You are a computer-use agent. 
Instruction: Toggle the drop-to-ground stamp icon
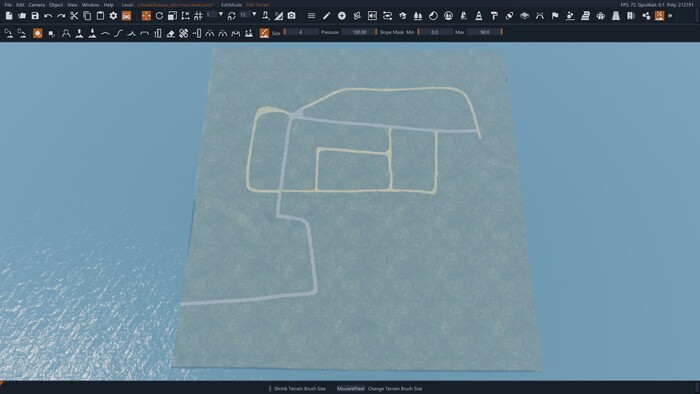(x=266, y=16)
